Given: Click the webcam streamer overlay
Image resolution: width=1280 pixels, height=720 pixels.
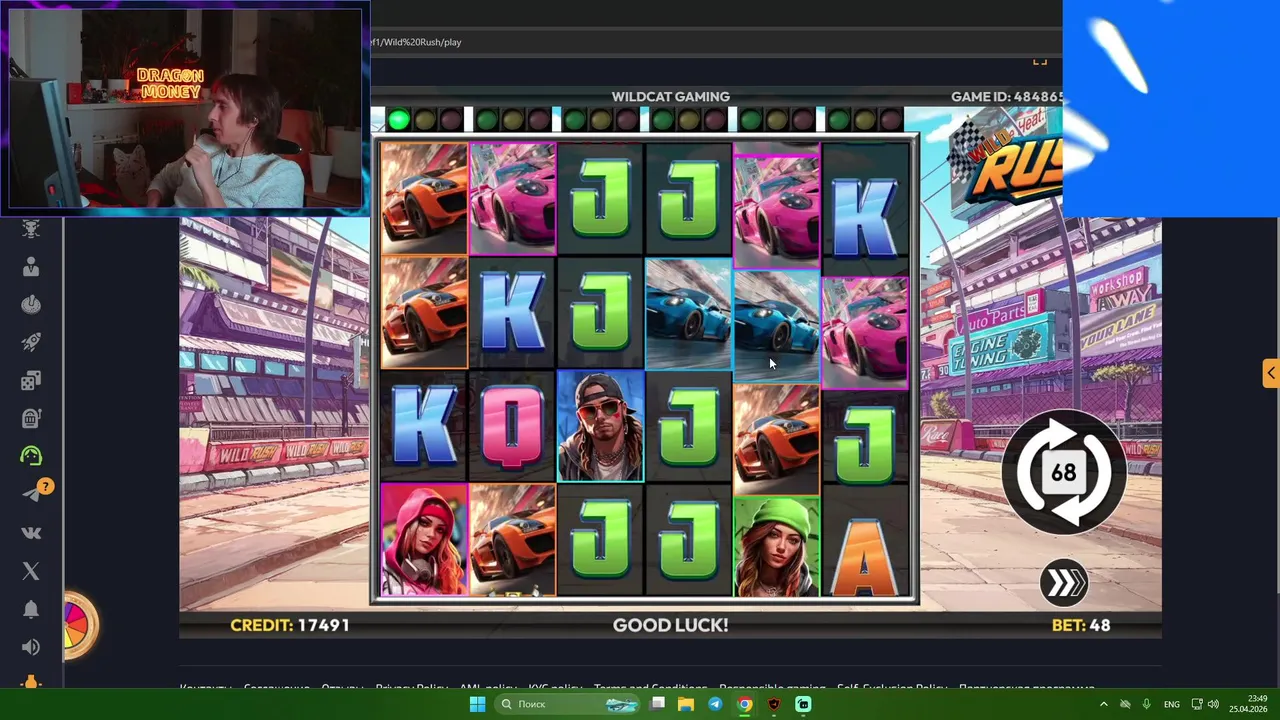Looking at the screenshot, I should pyautogui.click(x=185, y=108).
